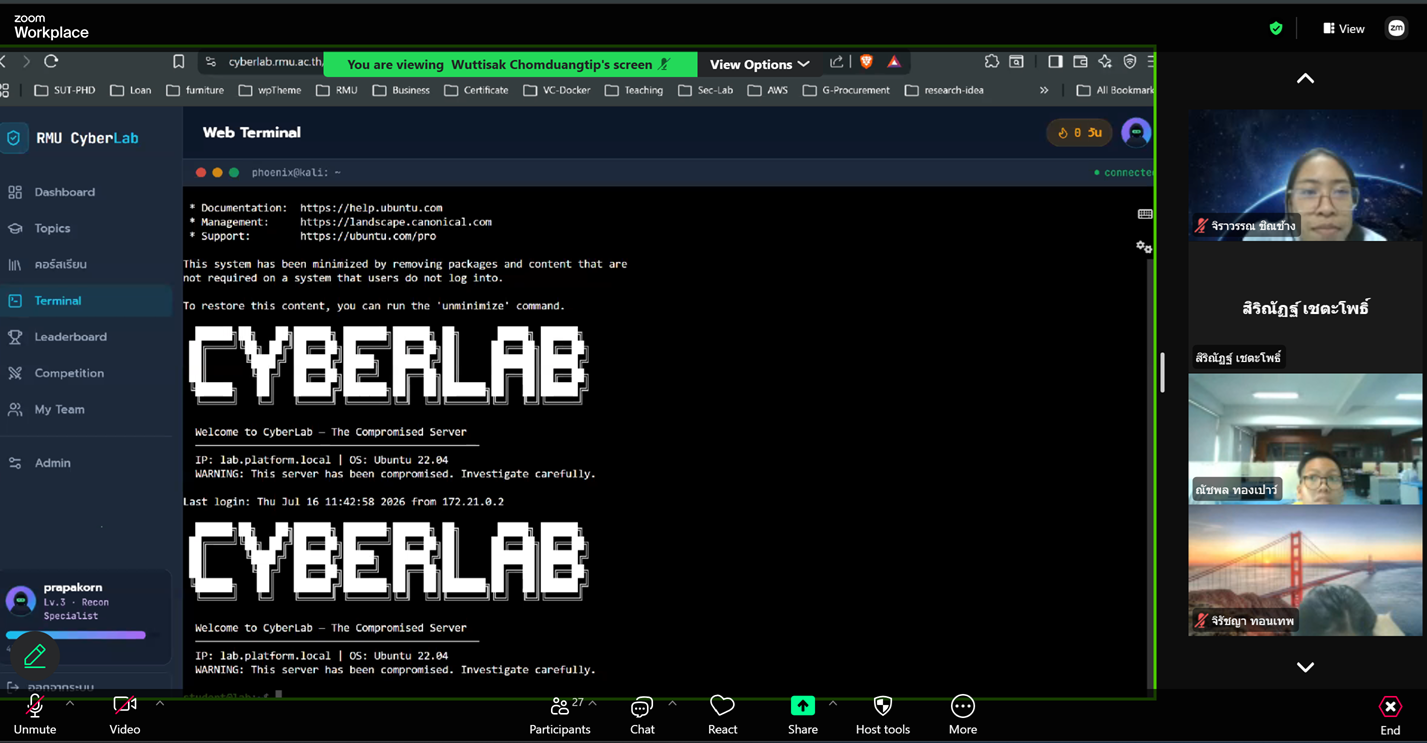The width and height of the screenshot is (1427, 743).
Task: Expand the arrow beside Participants
Action: pyautogui.click(x=593, y=703)
